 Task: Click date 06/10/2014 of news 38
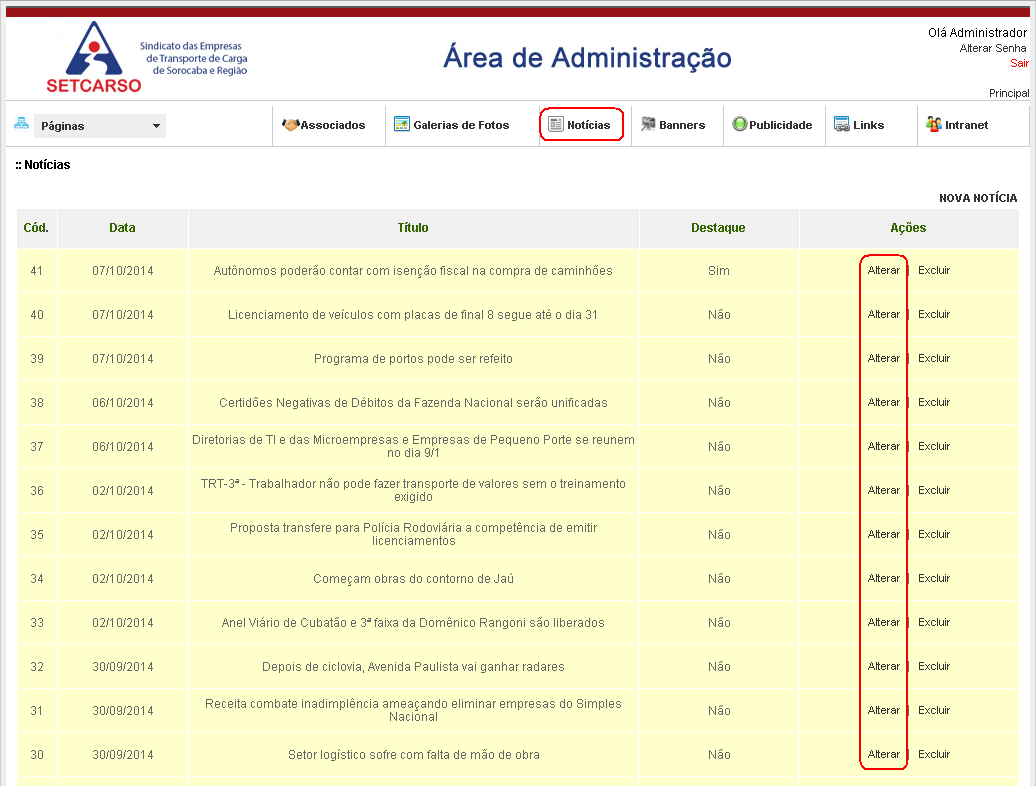(122, 403)
